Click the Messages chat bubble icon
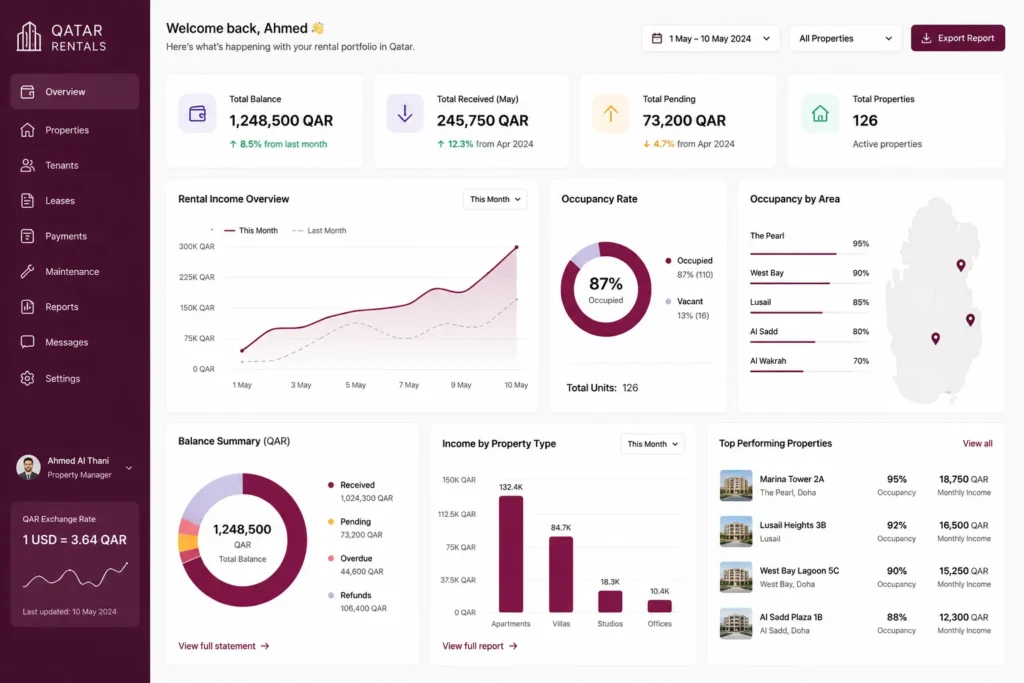The height and width of the screenshot is (683, 1024). [x=27, y=342]
